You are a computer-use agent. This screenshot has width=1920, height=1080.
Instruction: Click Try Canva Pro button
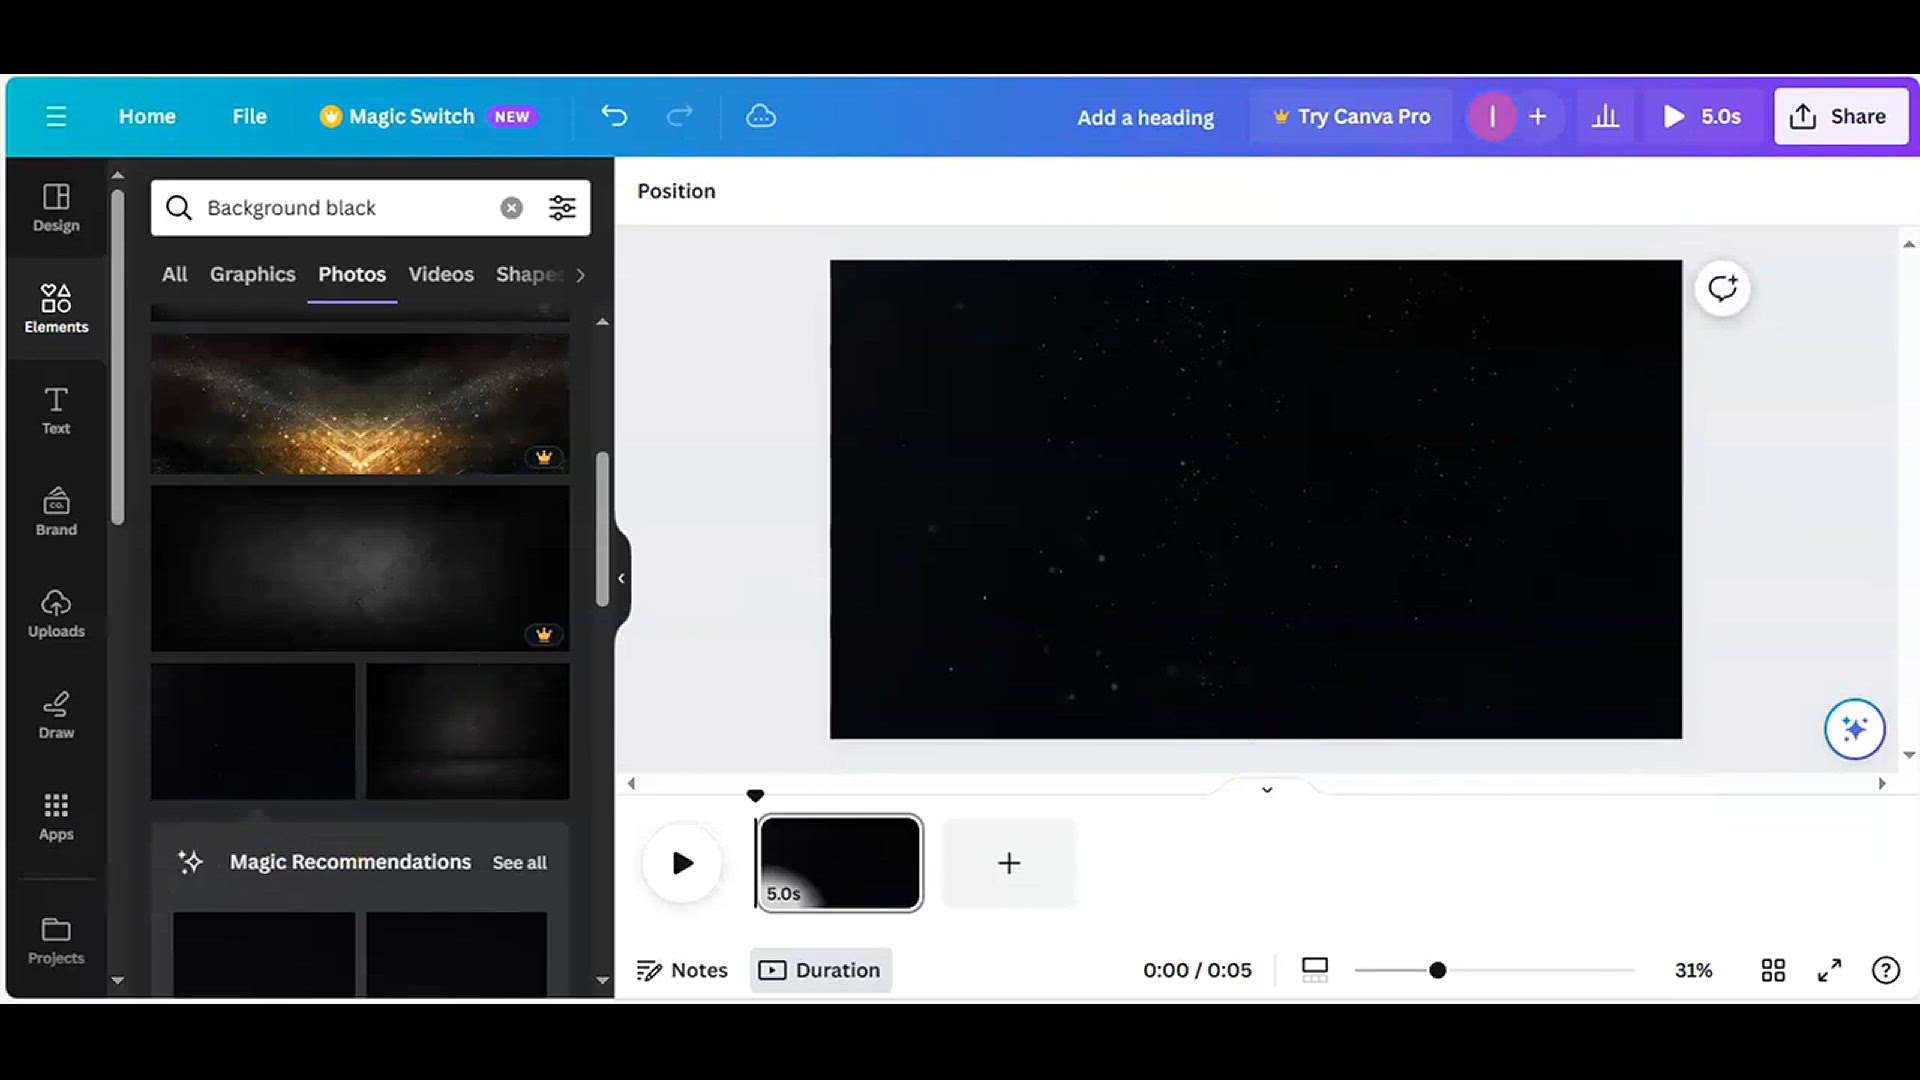1351,116
